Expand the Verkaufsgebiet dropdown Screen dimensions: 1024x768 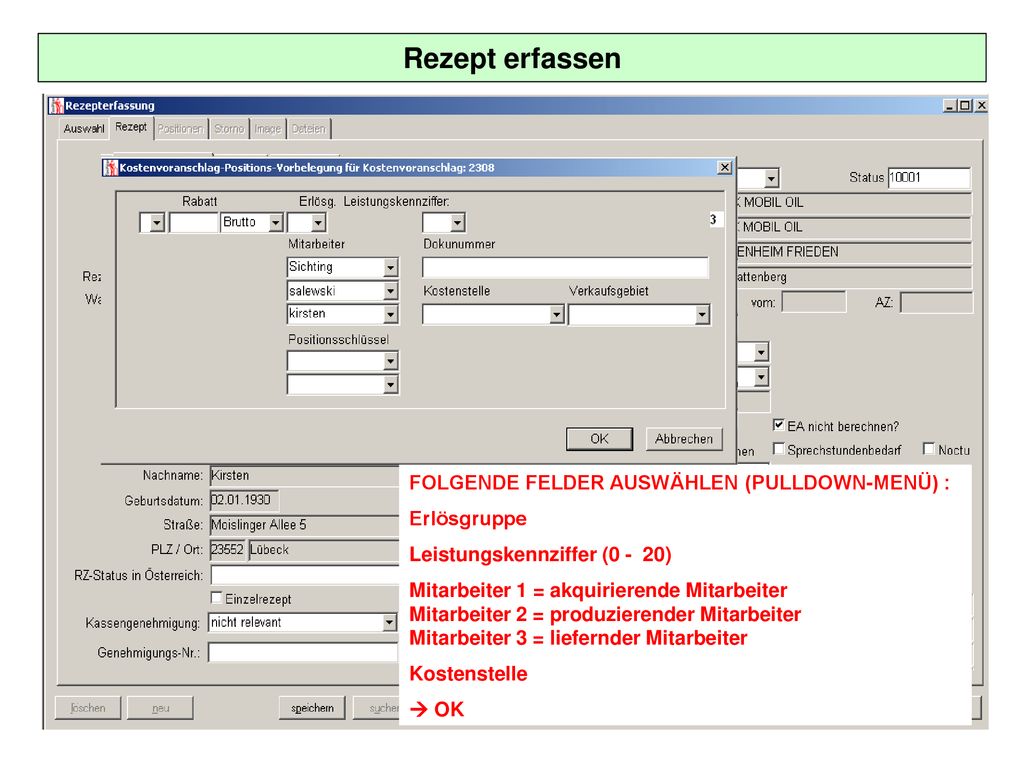point(702,315)
